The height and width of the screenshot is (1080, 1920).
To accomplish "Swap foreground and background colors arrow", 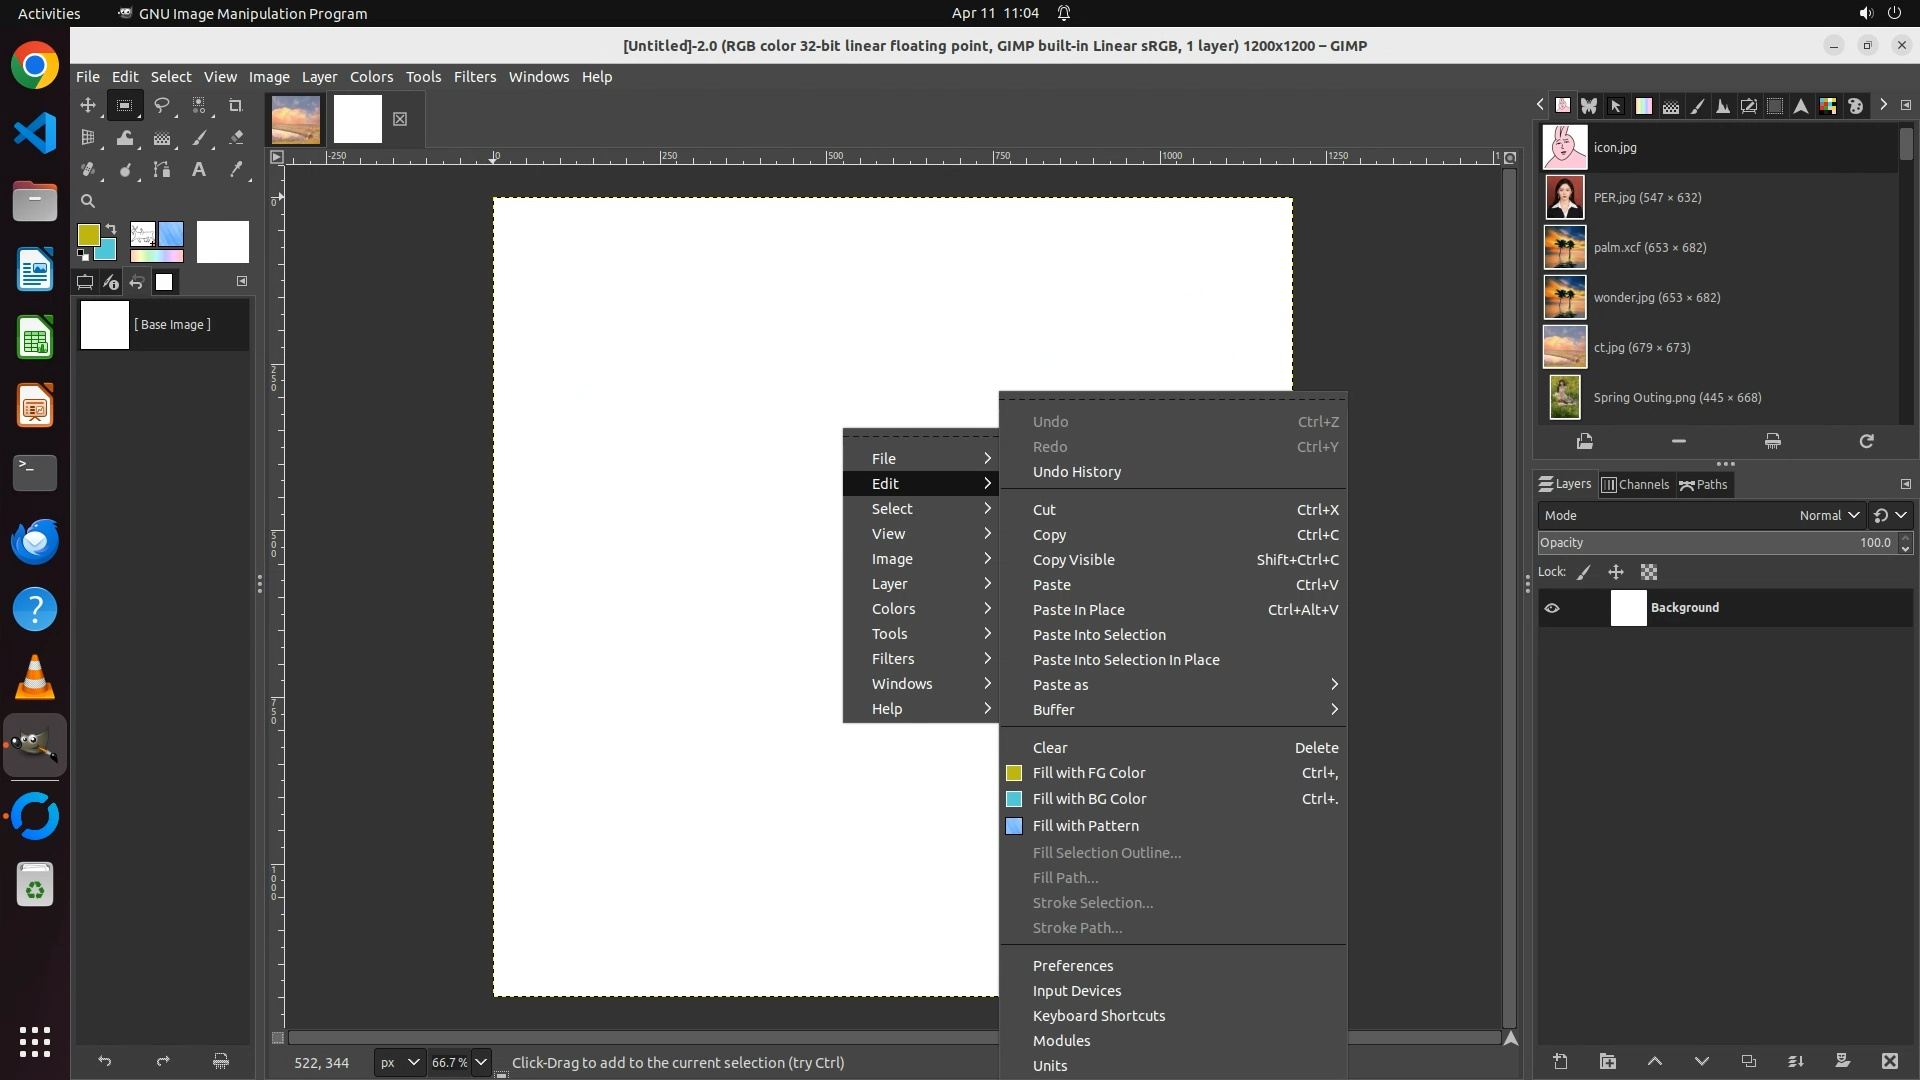I will coord(111,229).
